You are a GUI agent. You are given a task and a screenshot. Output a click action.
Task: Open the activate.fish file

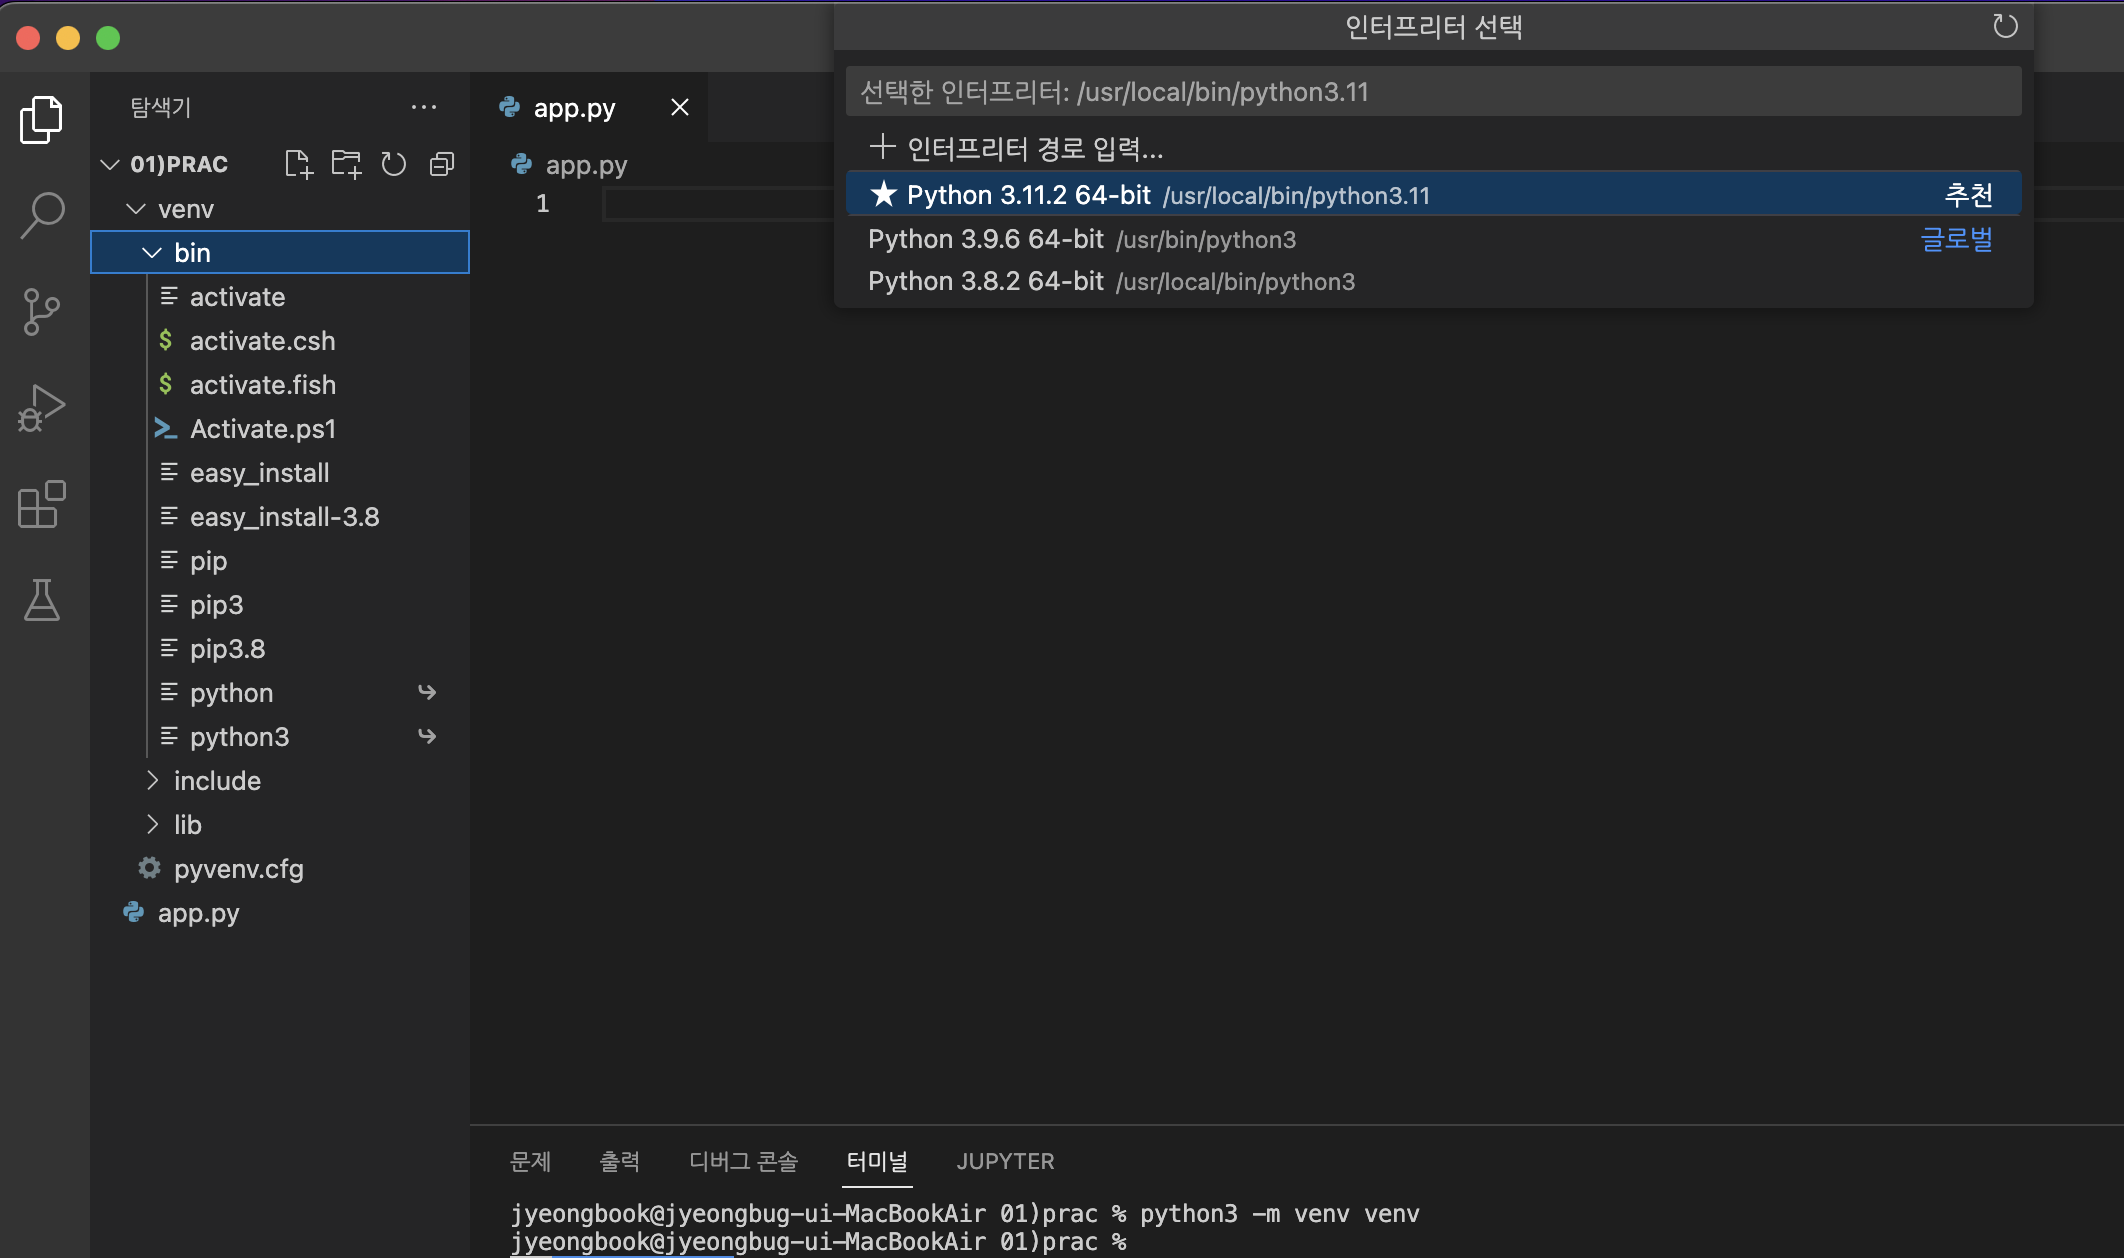tap(280, 384)
